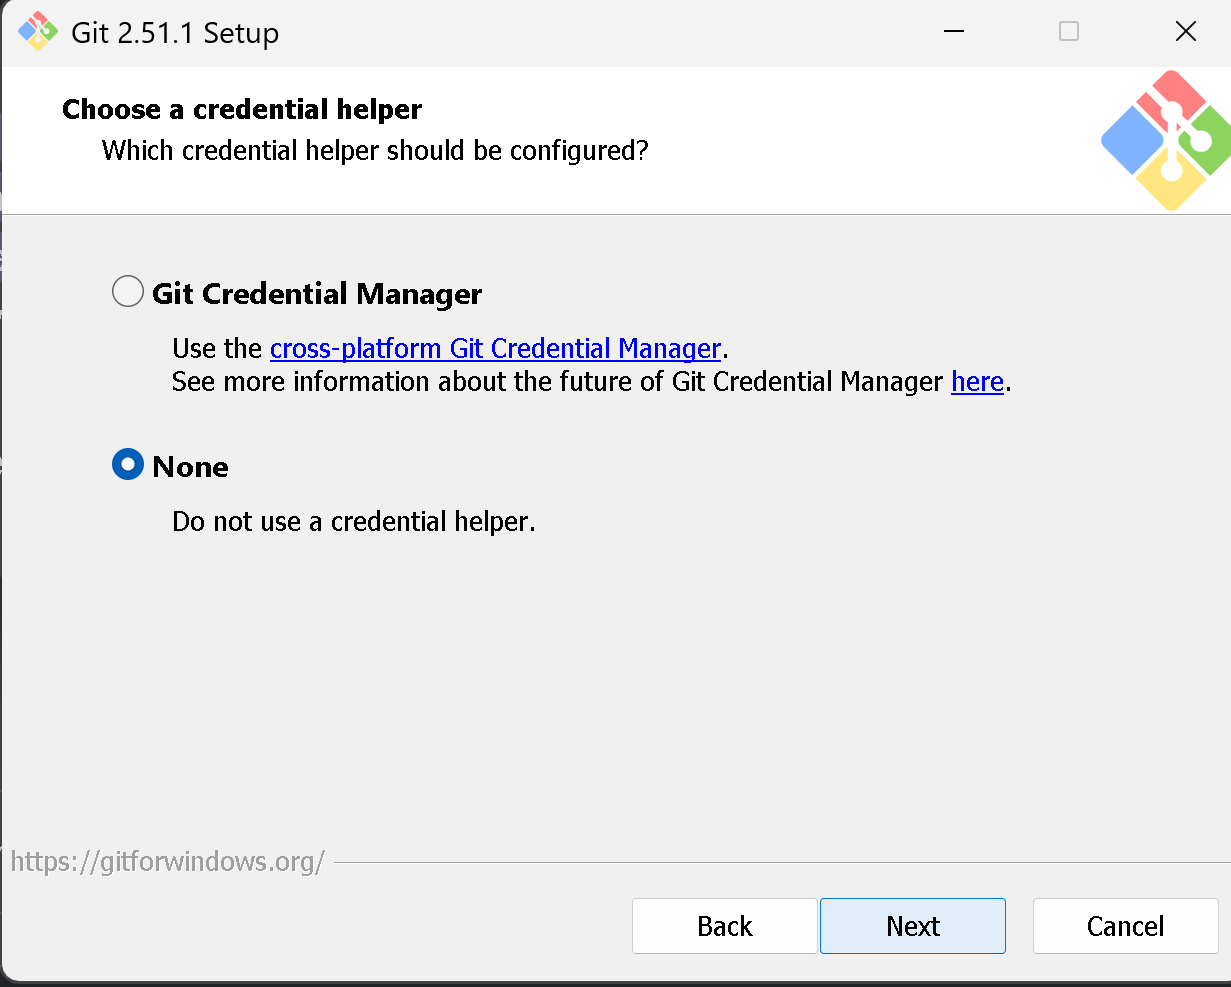The width and height of the screenshot is (1231, 987).
Task: Click the "Git 2.51.1 Setup" title text
Action: click(x=175, y=33)
